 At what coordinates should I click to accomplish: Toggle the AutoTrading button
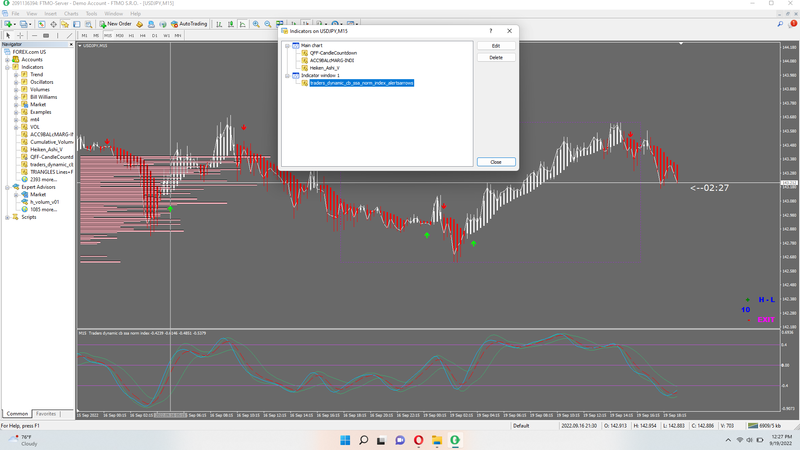click(189, 23)
